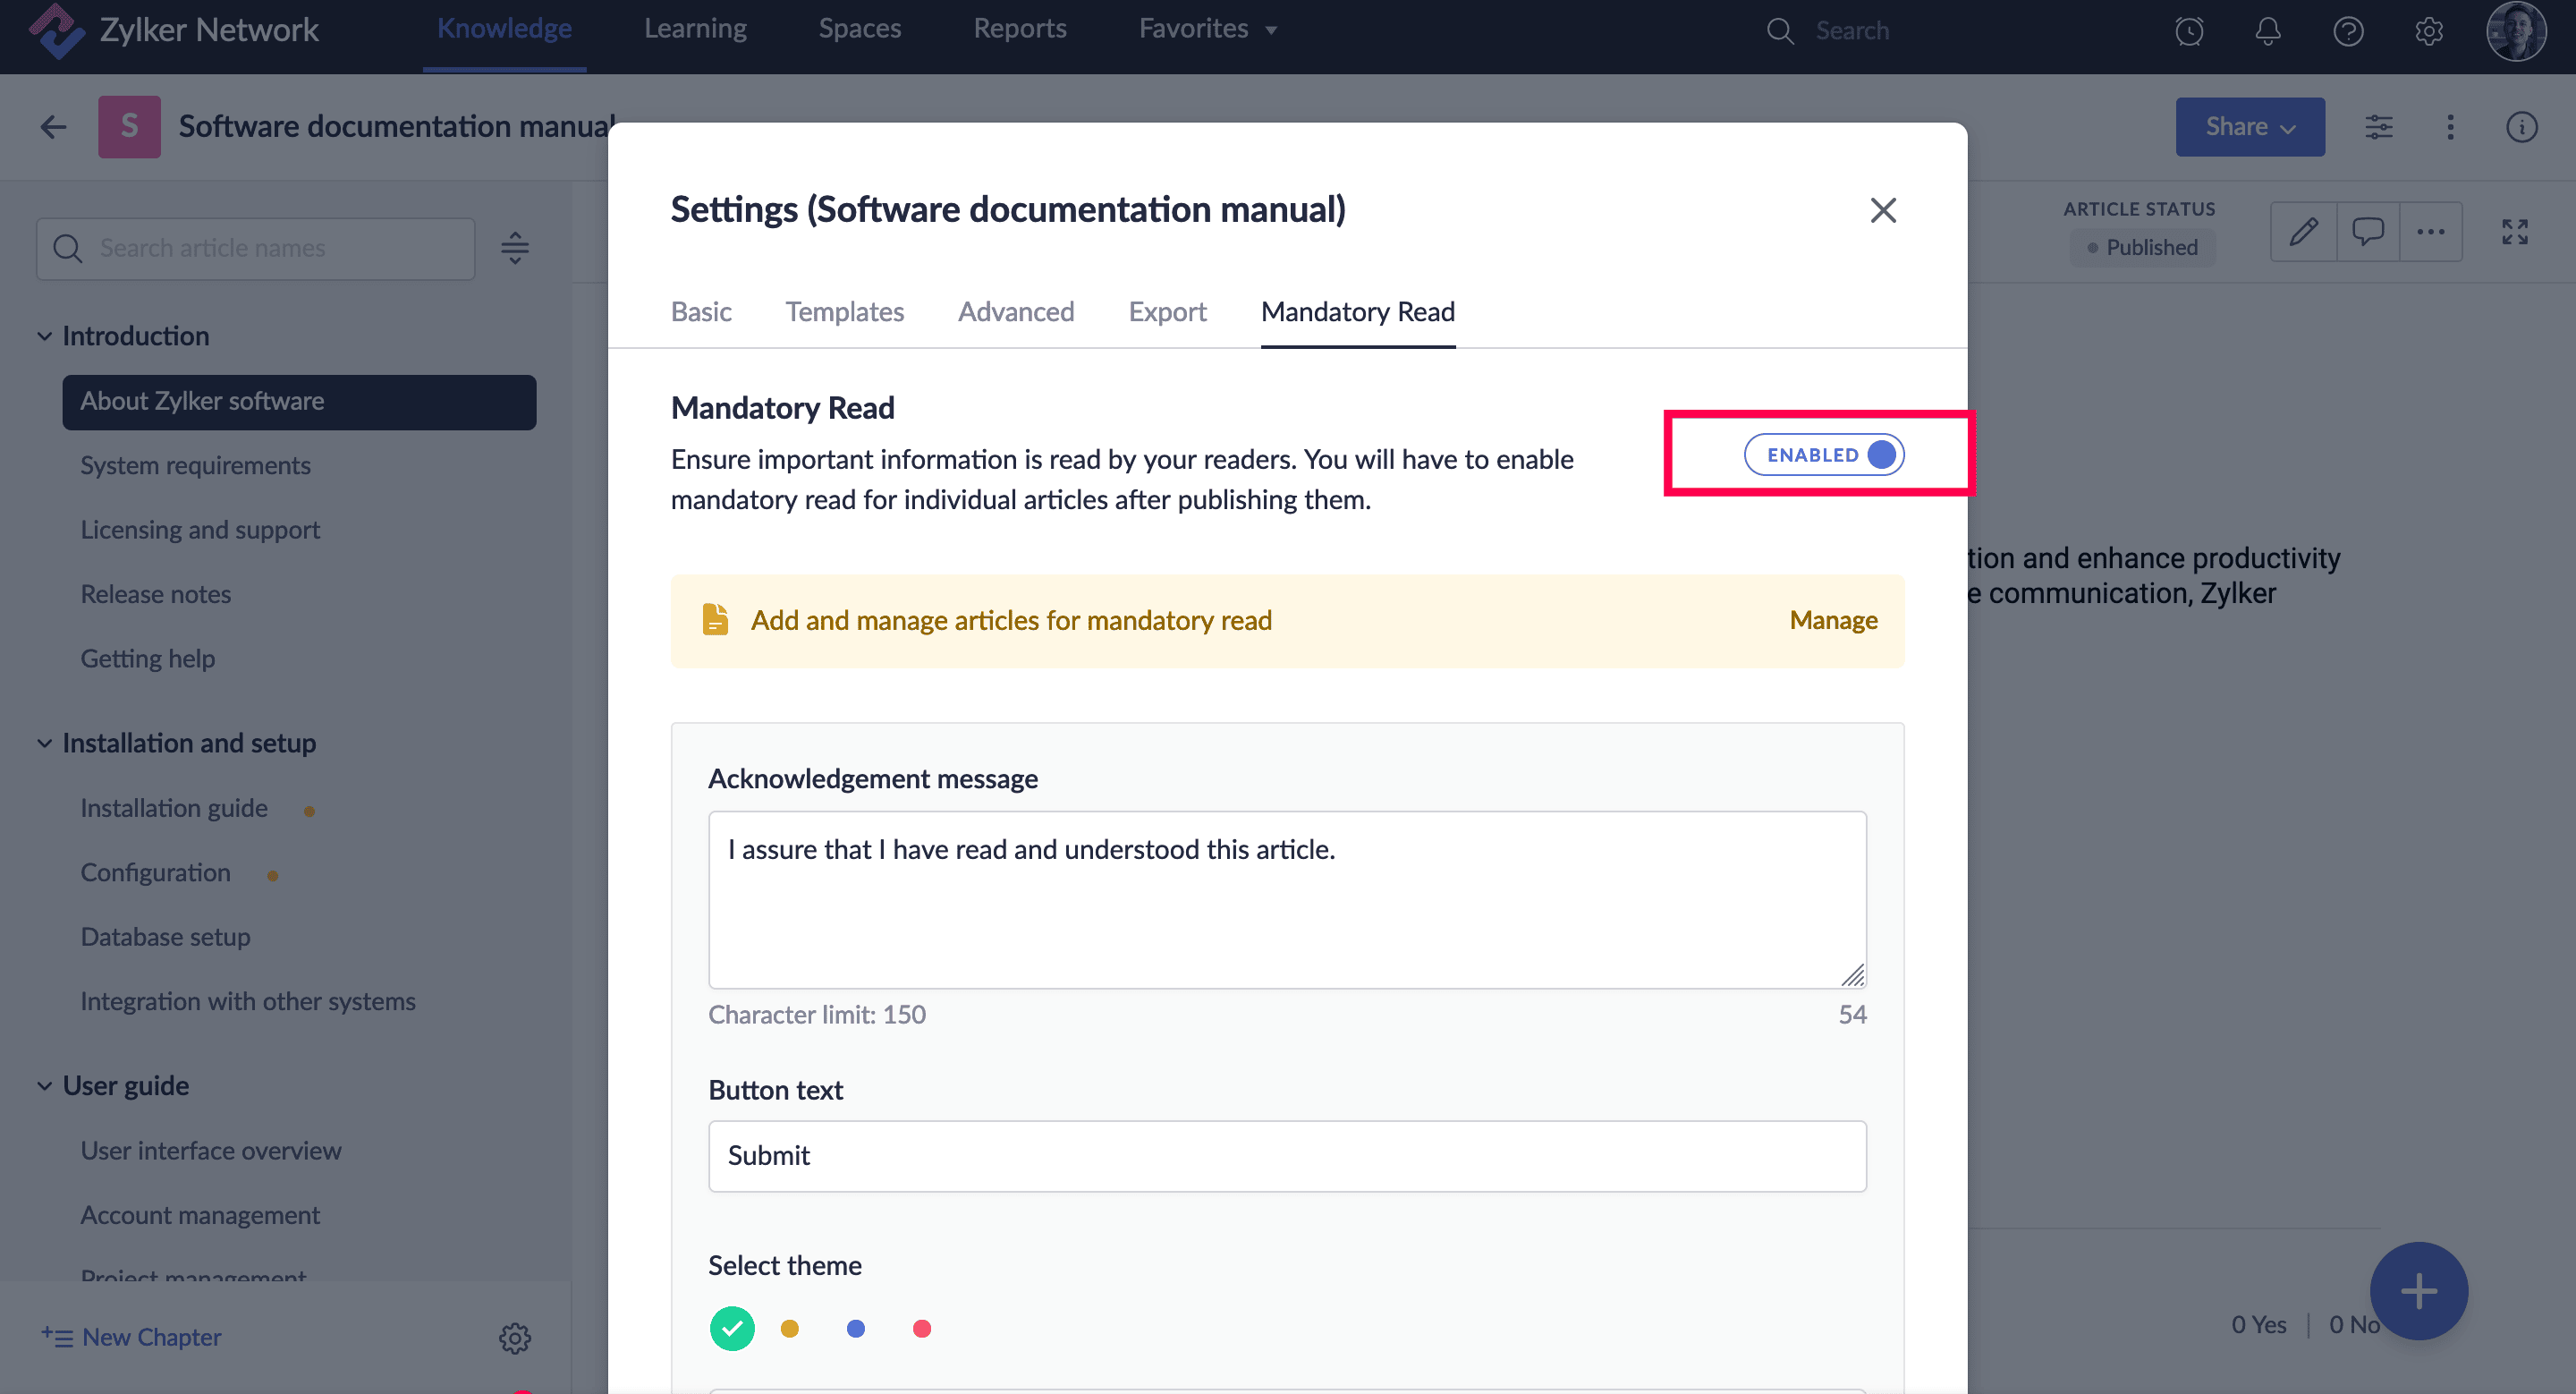
Task: Click the manual info icon
Action: click(2521, 127)
